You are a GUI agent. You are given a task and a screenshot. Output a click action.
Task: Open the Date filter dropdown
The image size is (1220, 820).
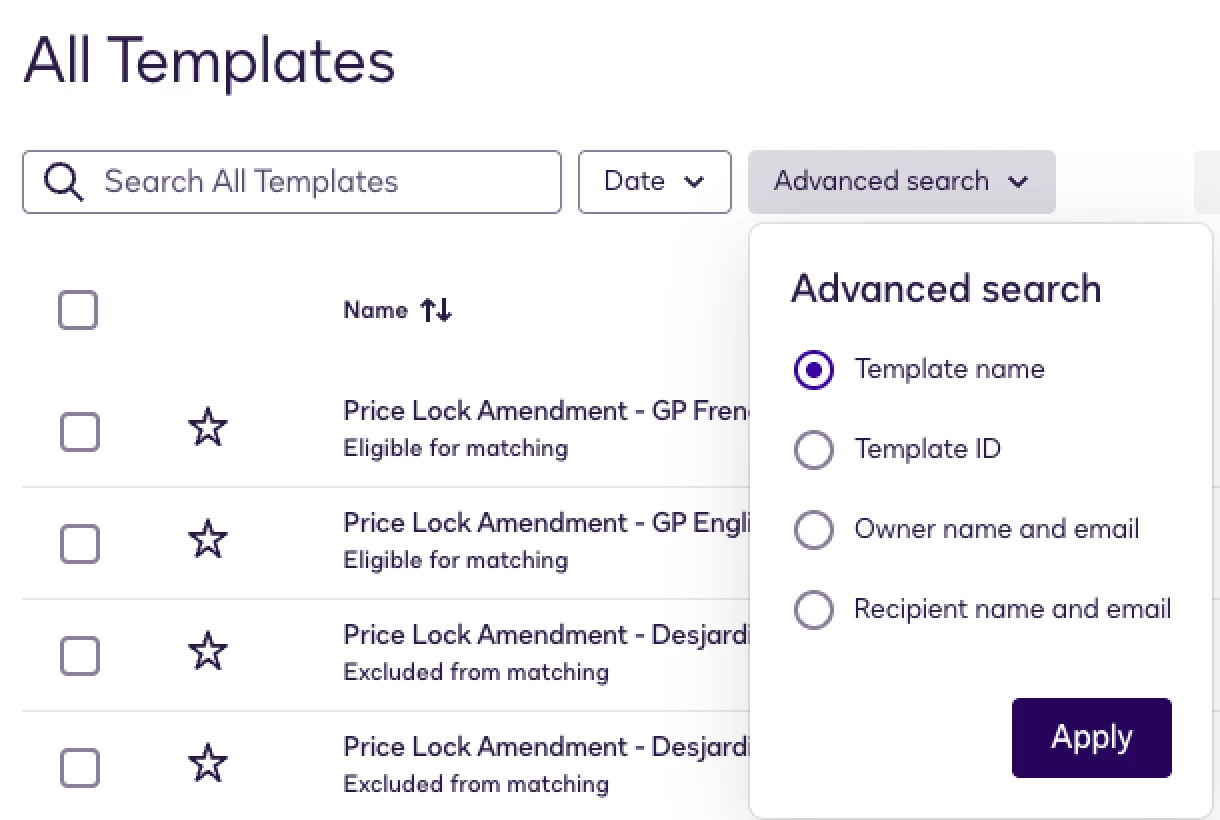point(654,182)
